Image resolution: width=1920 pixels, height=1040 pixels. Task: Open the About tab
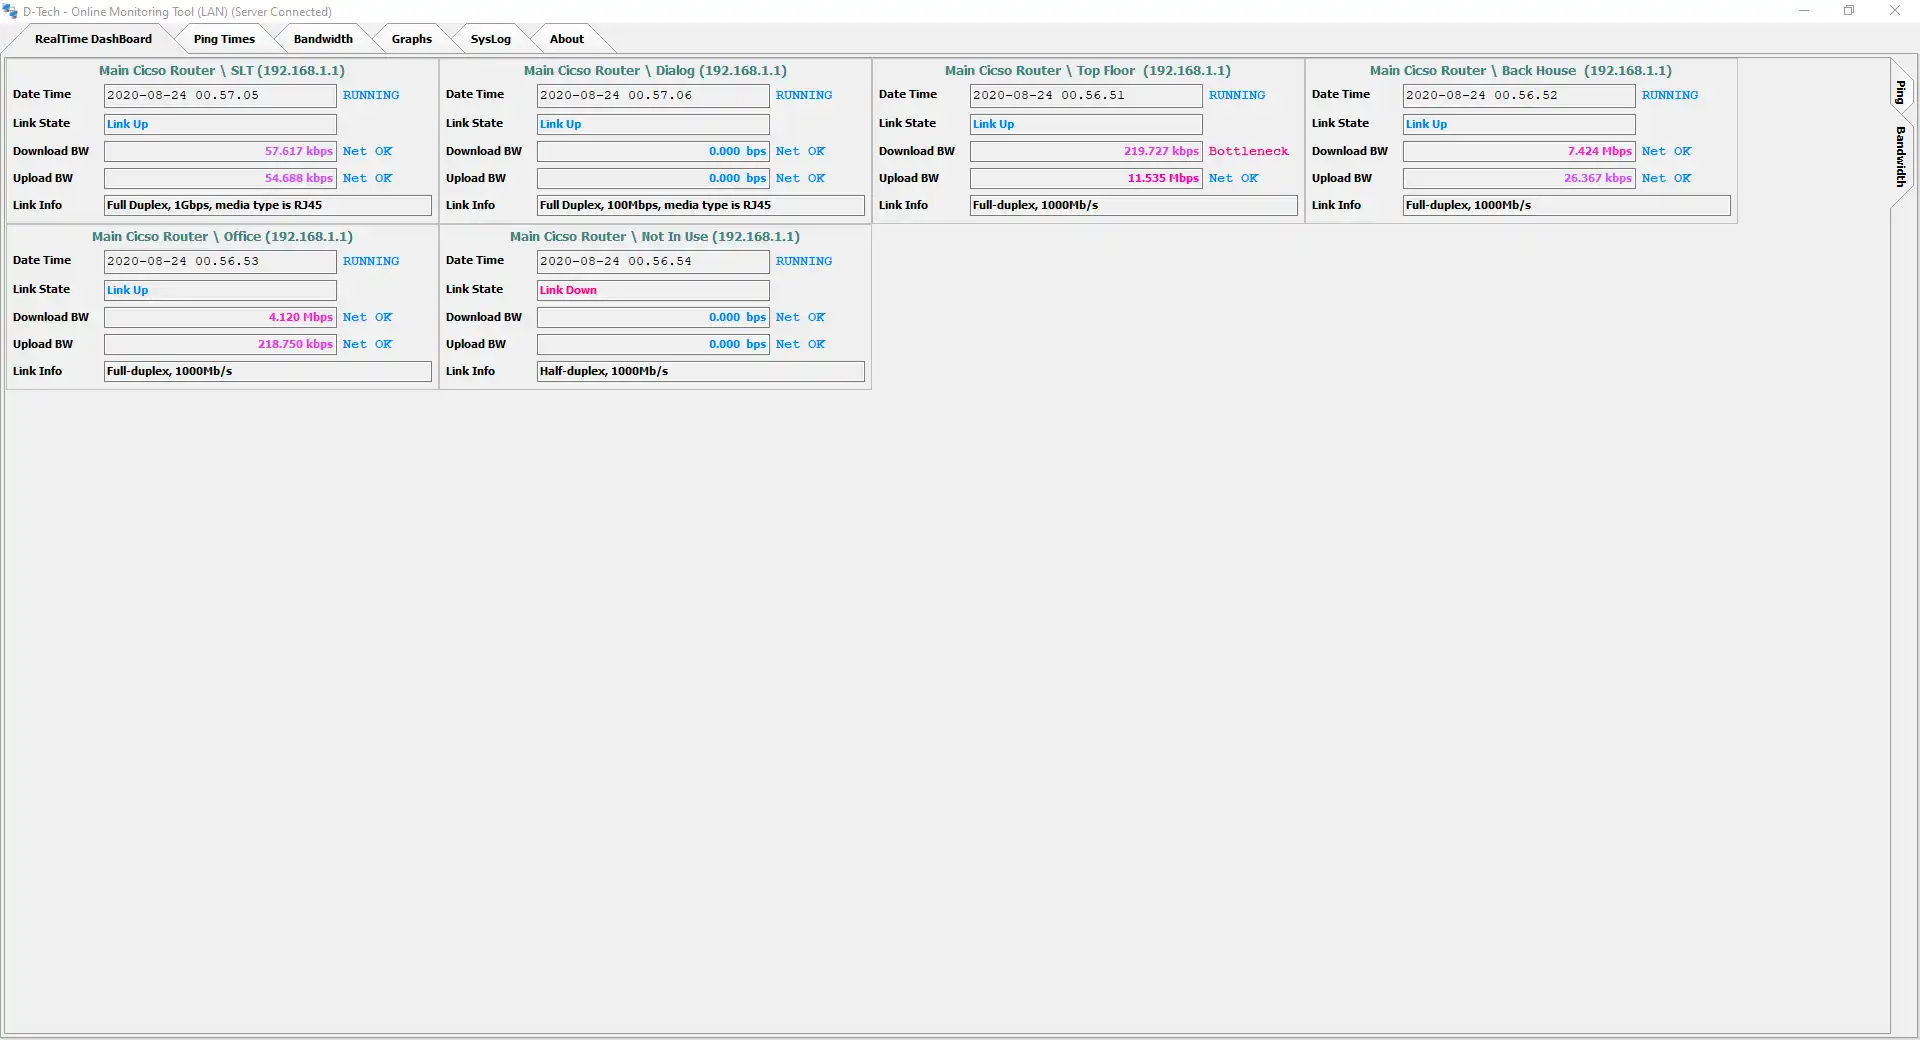(566, 39)
